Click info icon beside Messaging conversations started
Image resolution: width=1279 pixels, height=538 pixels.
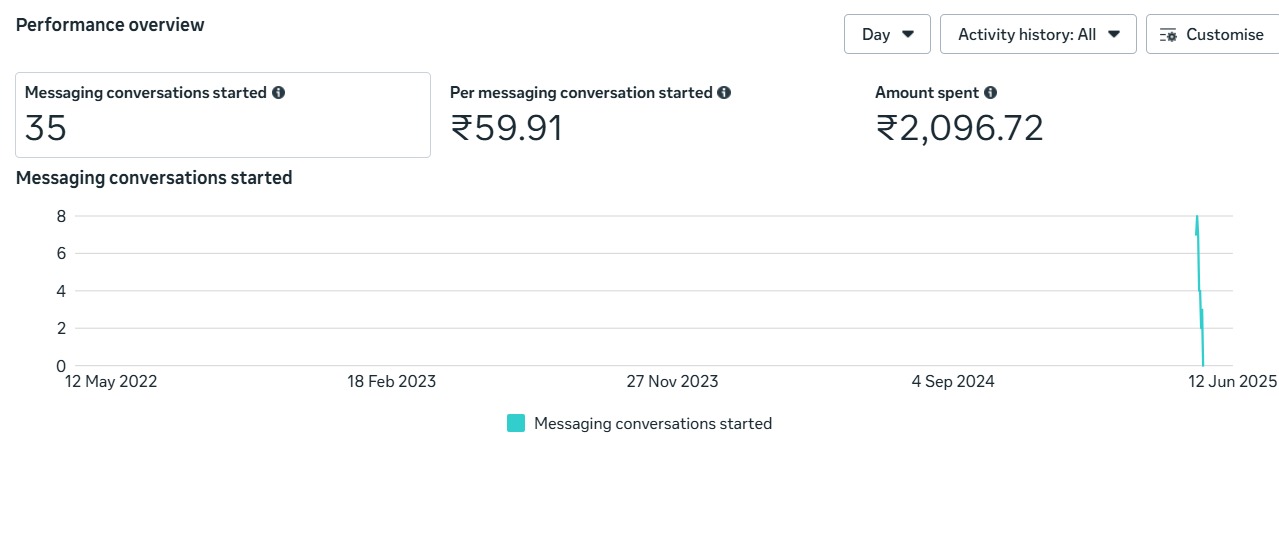click(x=278, y=92)
